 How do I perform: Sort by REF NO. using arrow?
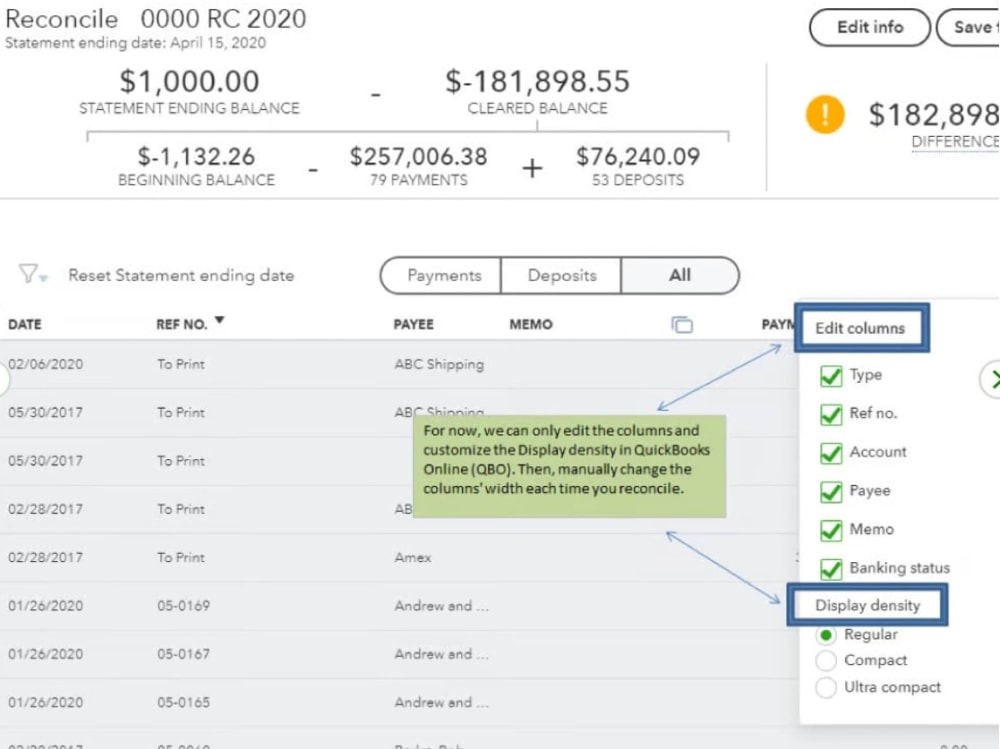point(220,321)
